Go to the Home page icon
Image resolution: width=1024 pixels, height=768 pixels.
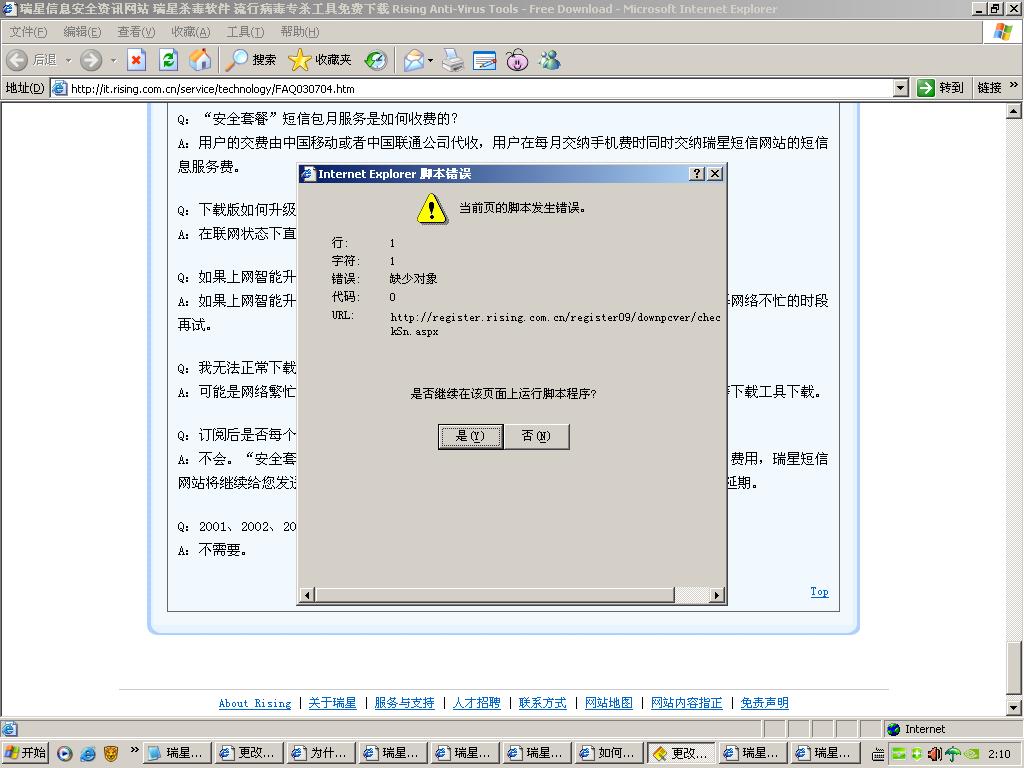(200, 60)
